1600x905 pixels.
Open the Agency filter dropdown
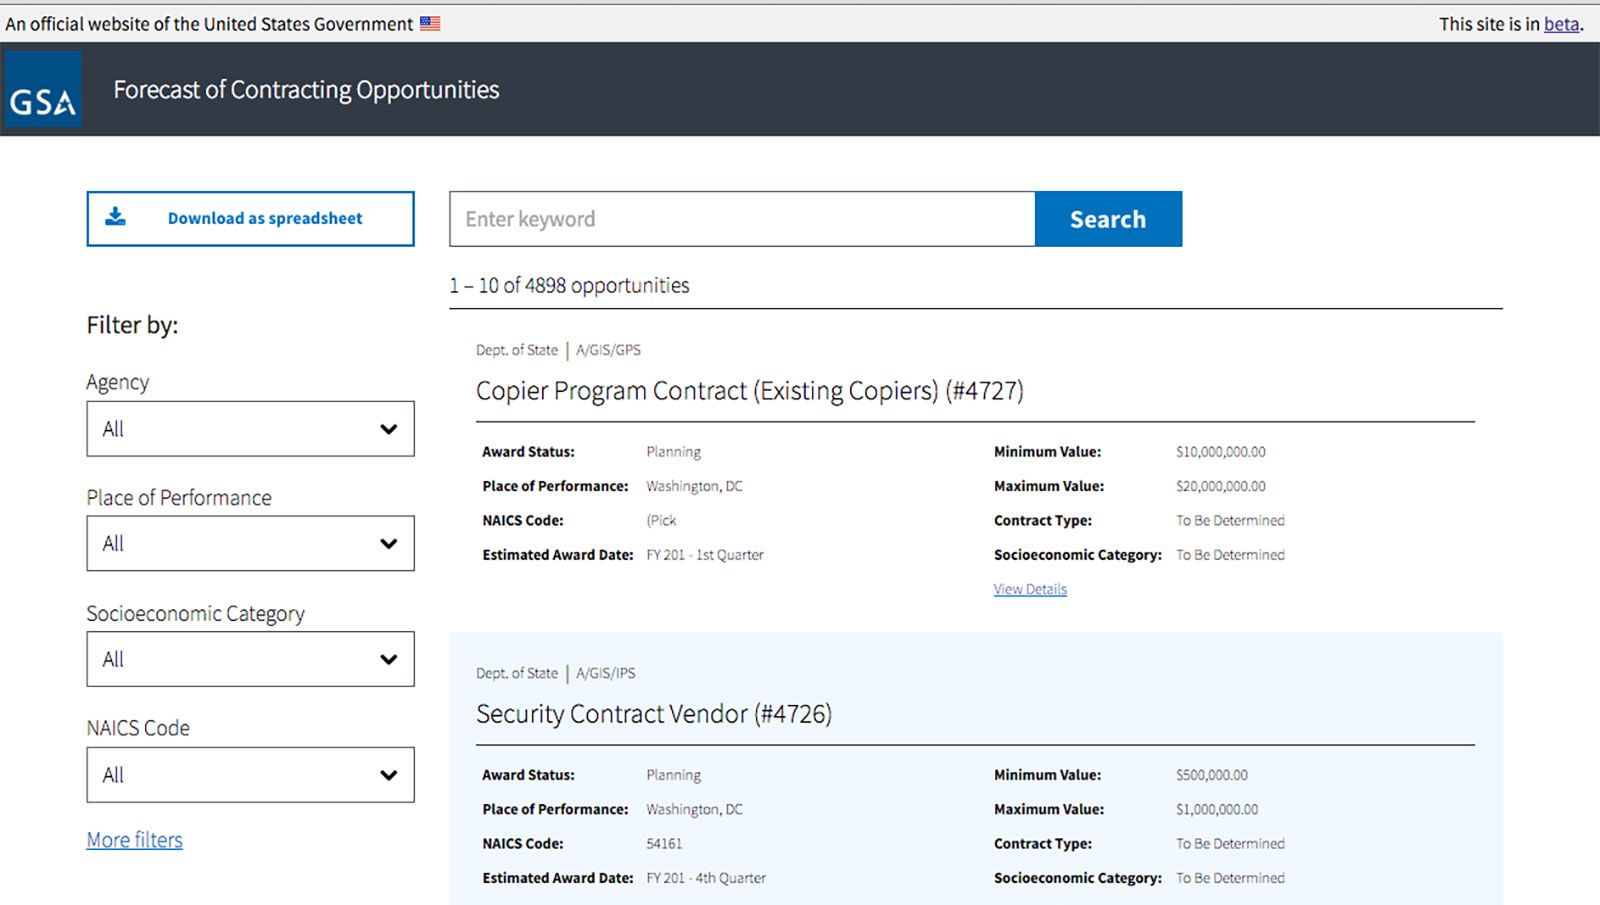tap(250, 429)
